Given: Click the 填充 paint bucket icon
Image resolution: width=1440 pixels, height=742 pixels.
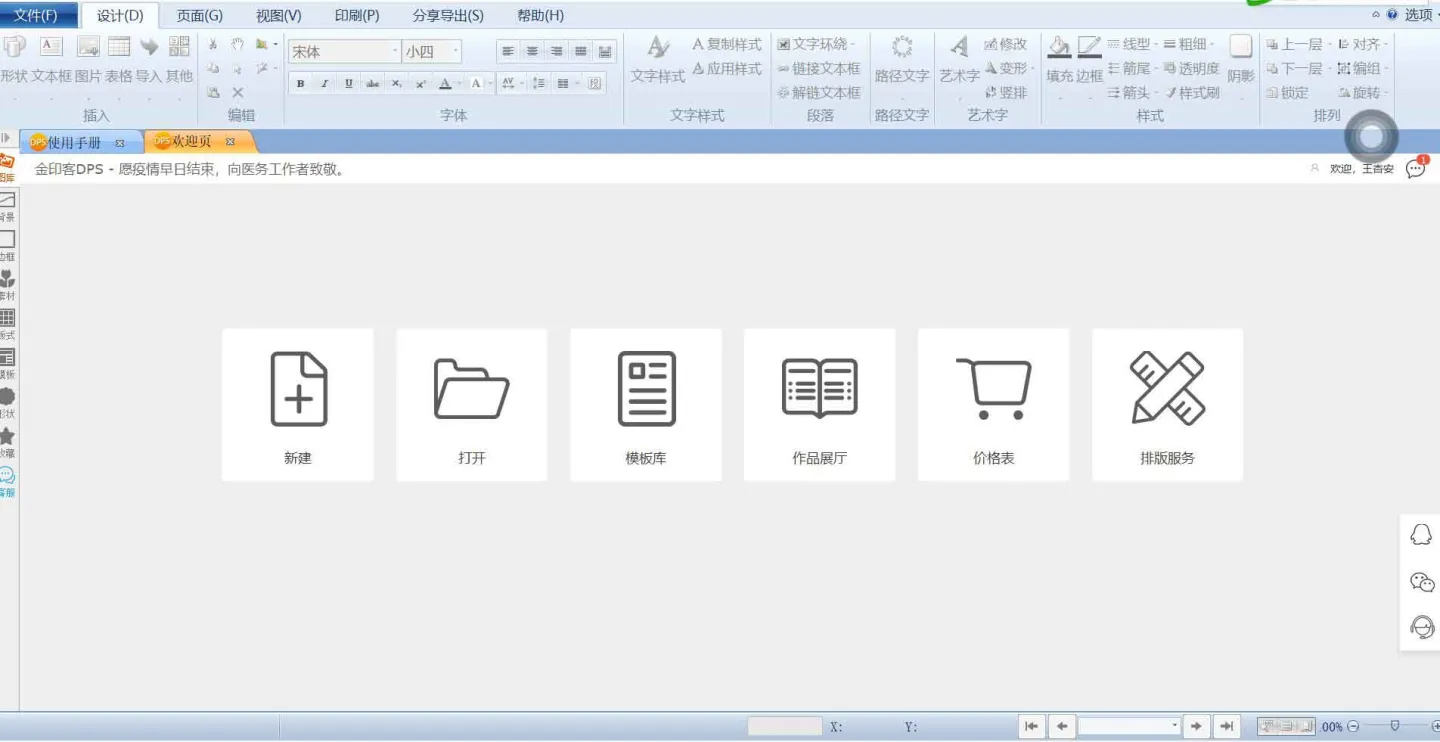Looking at the screenshot, I should tap(1059, 48).
